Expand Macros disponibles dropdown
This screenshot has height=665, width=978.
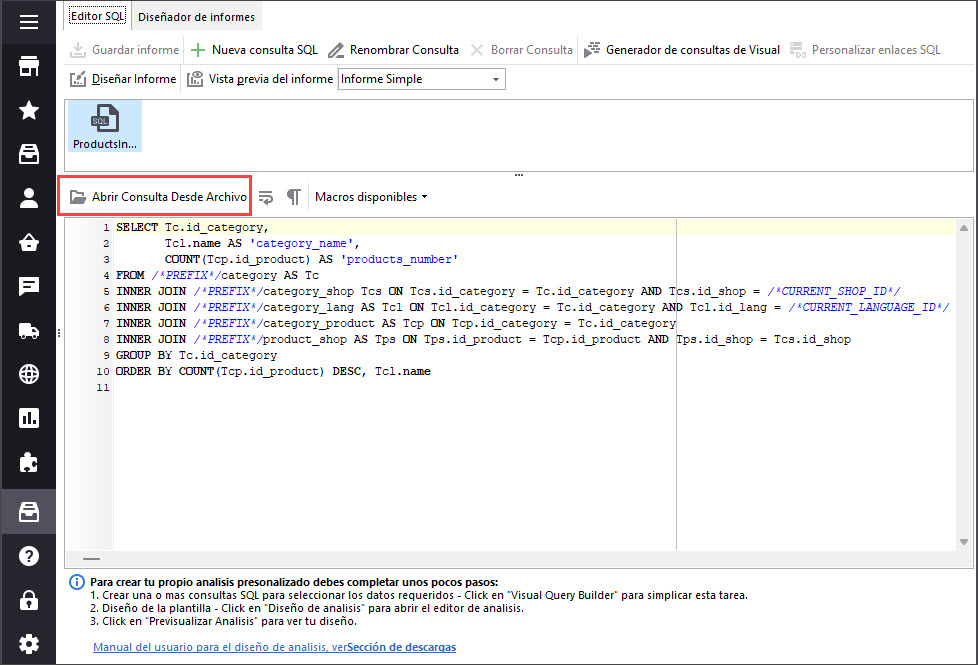point(371,197)
